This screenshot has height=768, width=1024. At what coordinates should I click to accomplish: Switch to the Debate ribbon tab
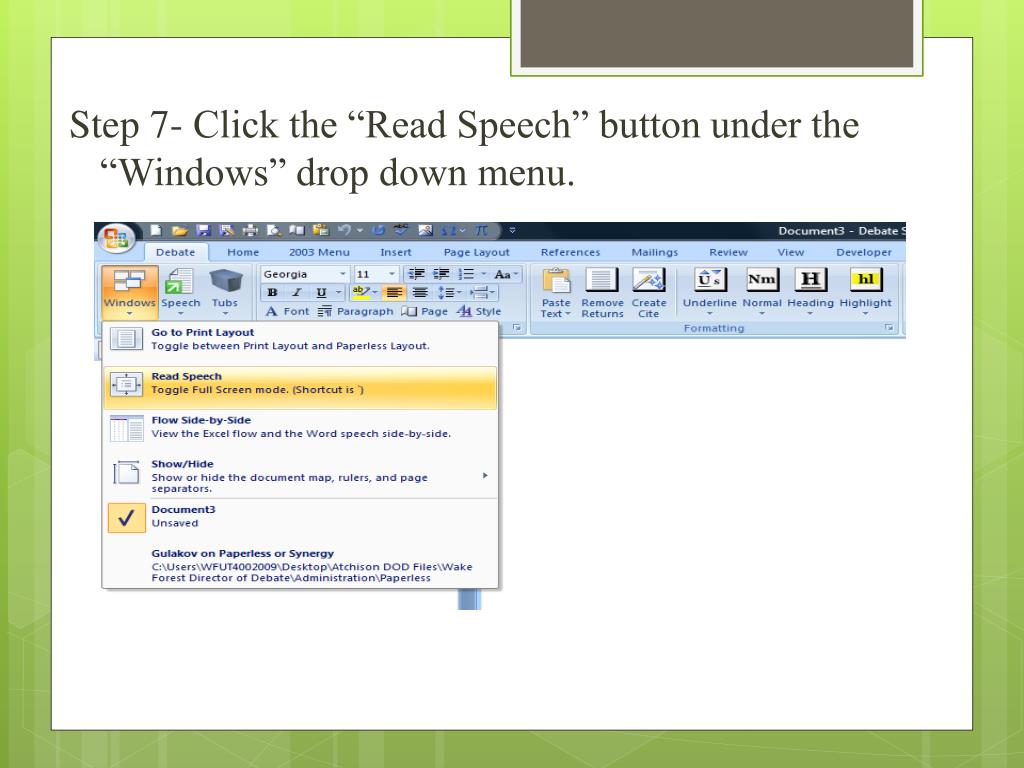175,252
